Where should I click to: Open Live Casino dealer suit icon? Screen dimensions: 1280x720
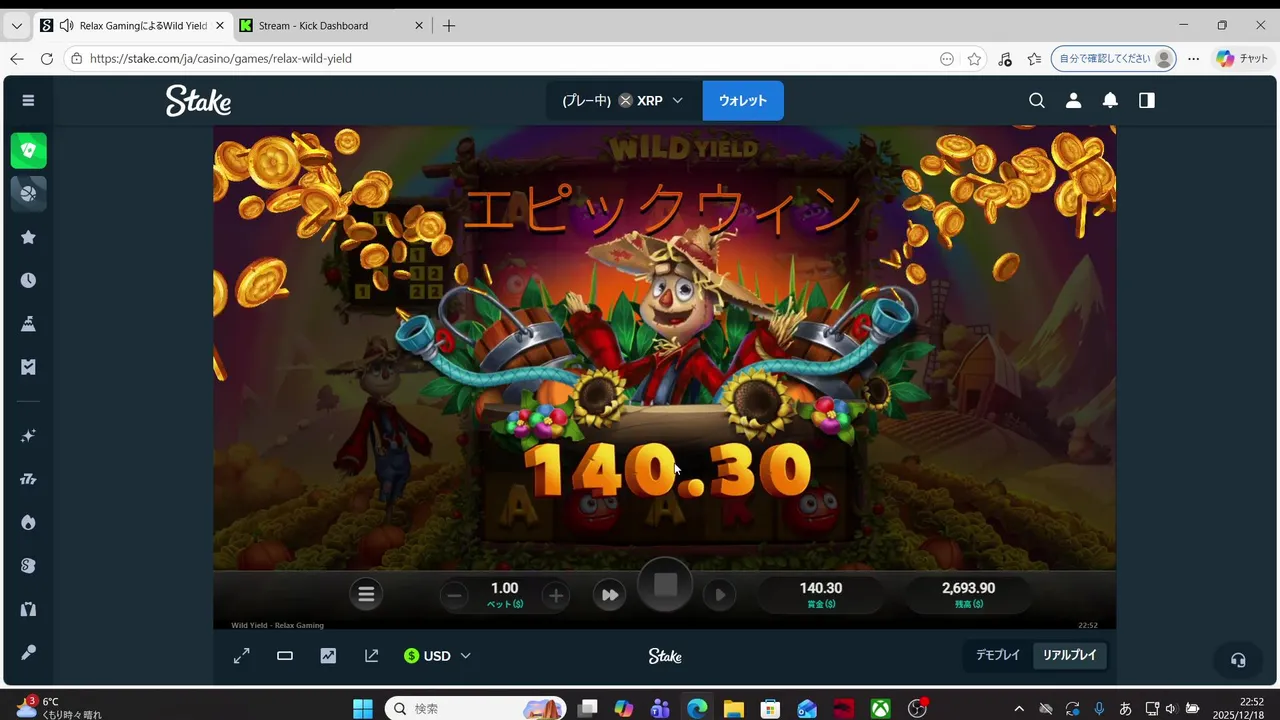click(x=28, y=609)
